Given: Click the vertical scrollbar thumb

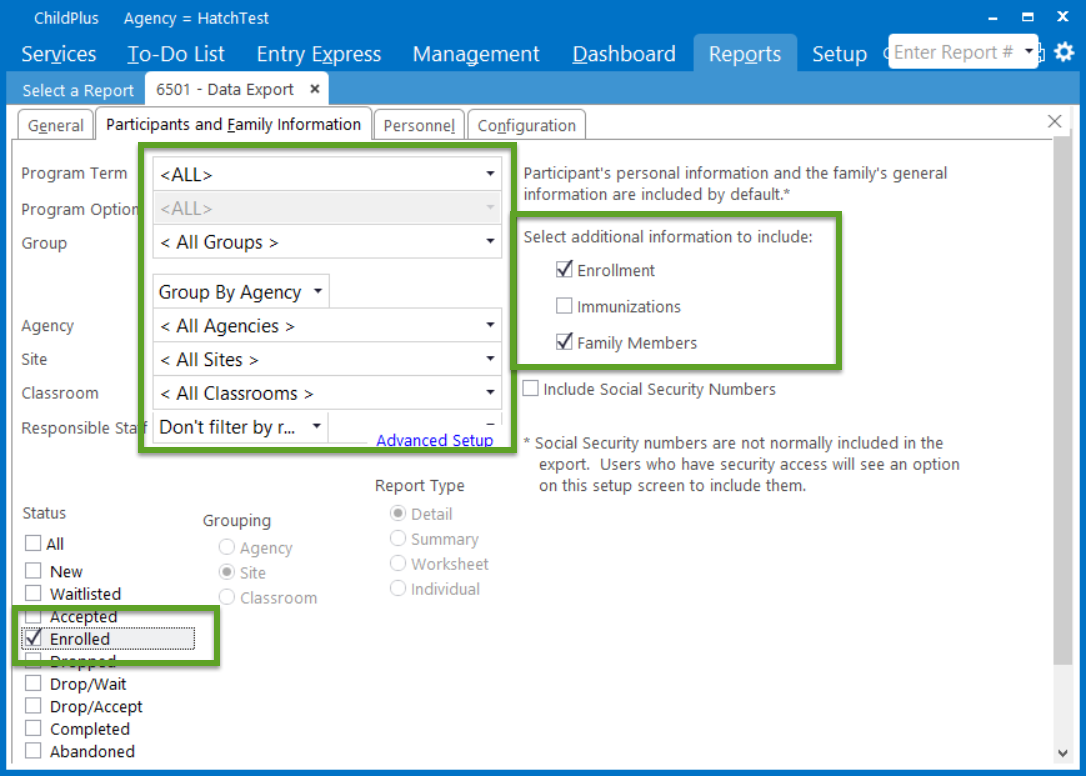Looking at the screenshot, I should point(1063,400).
